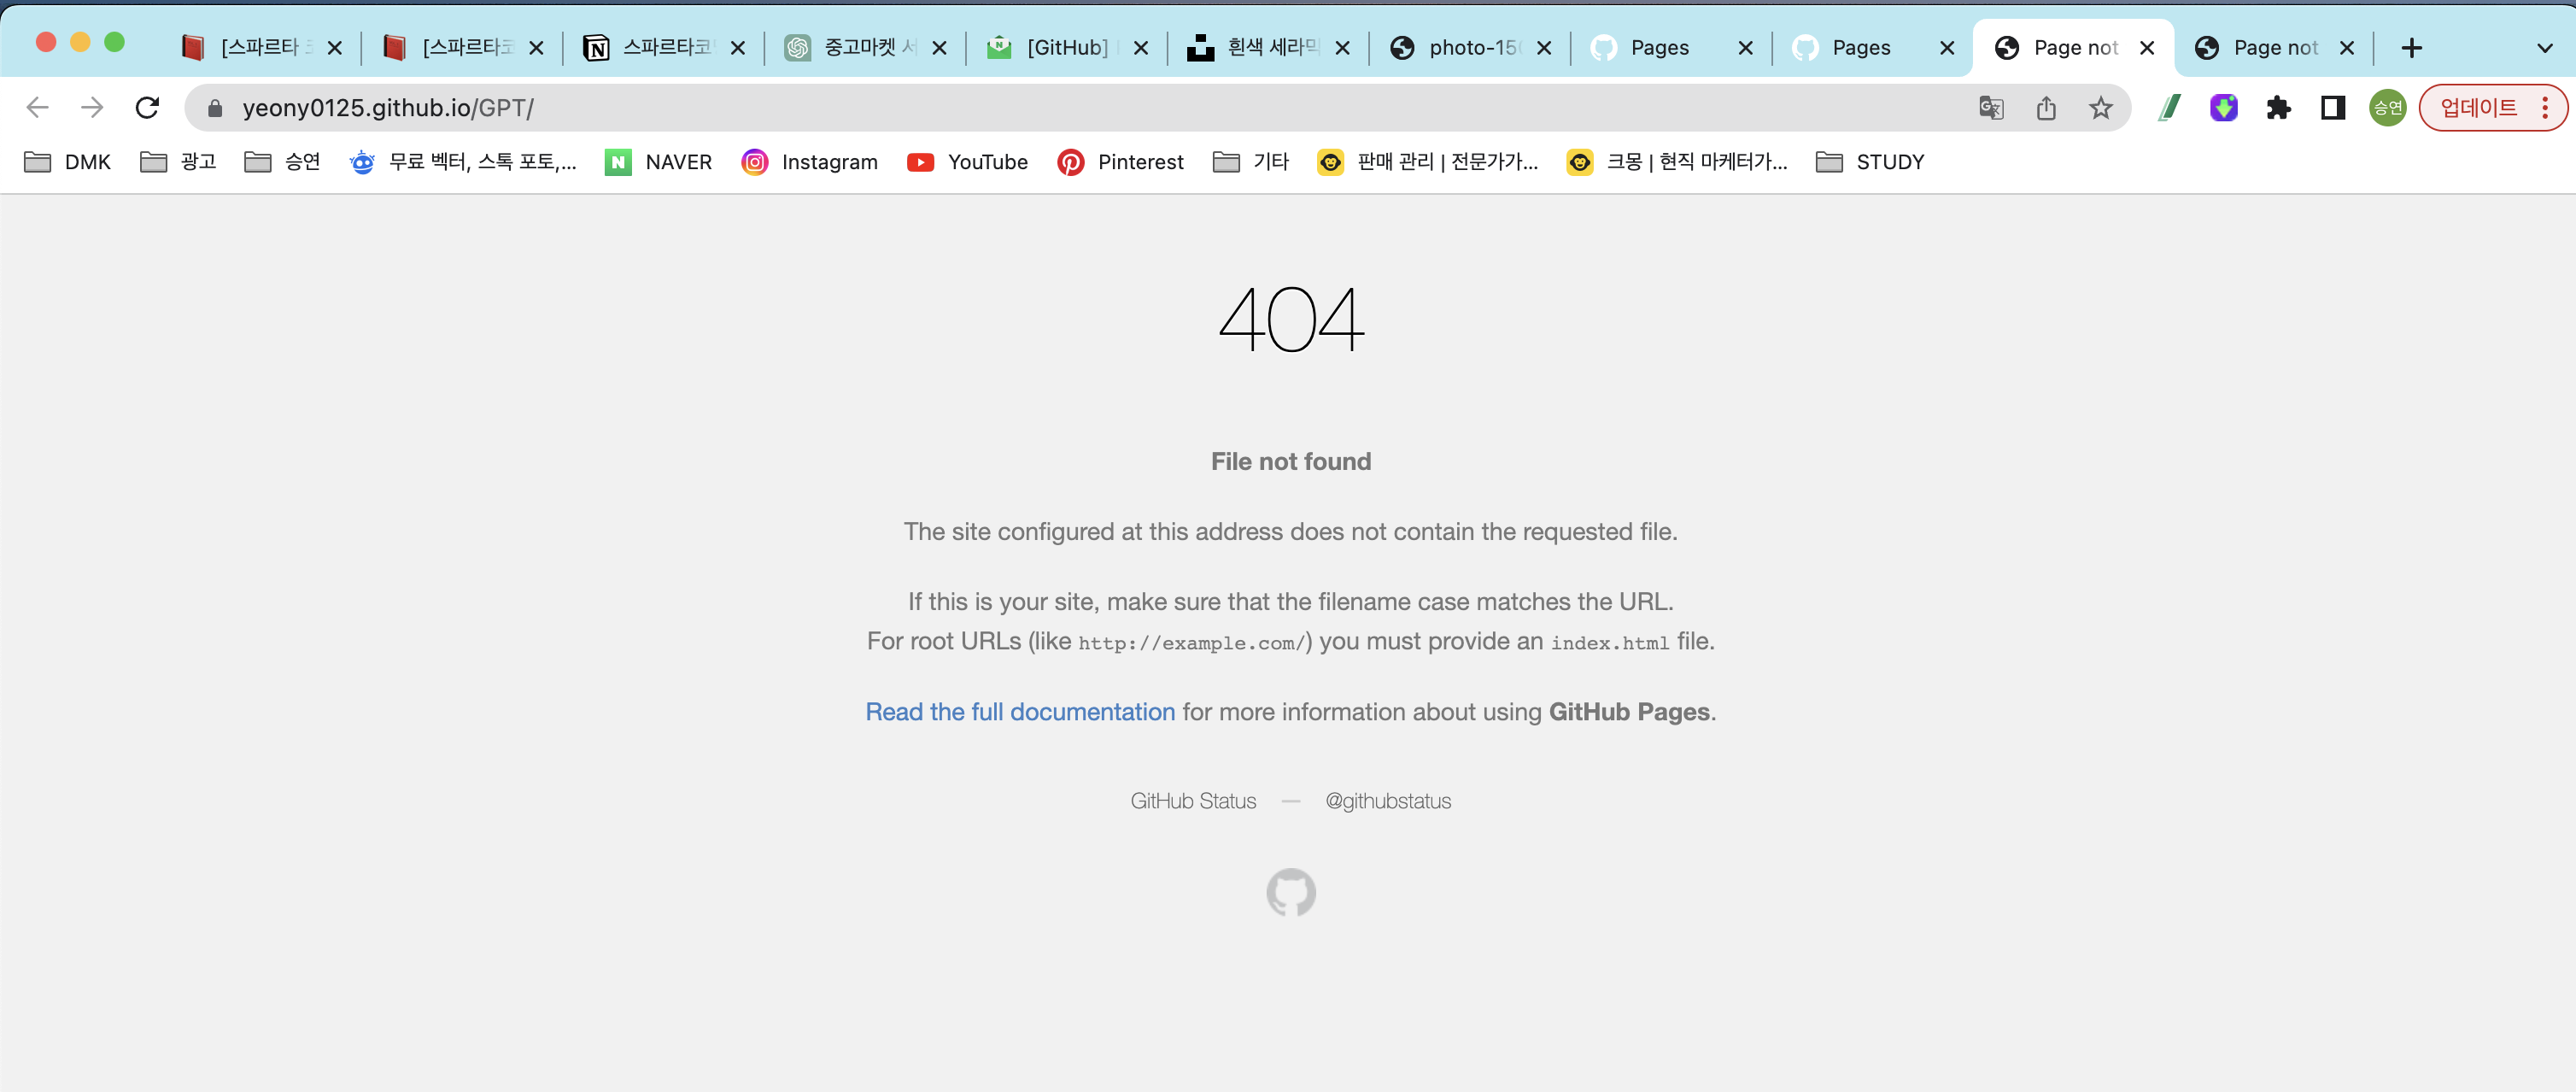The height and width of the screenshot is (1092, 2576).
Task: Go forward to the next page
Action: click(x=92, y=107)
